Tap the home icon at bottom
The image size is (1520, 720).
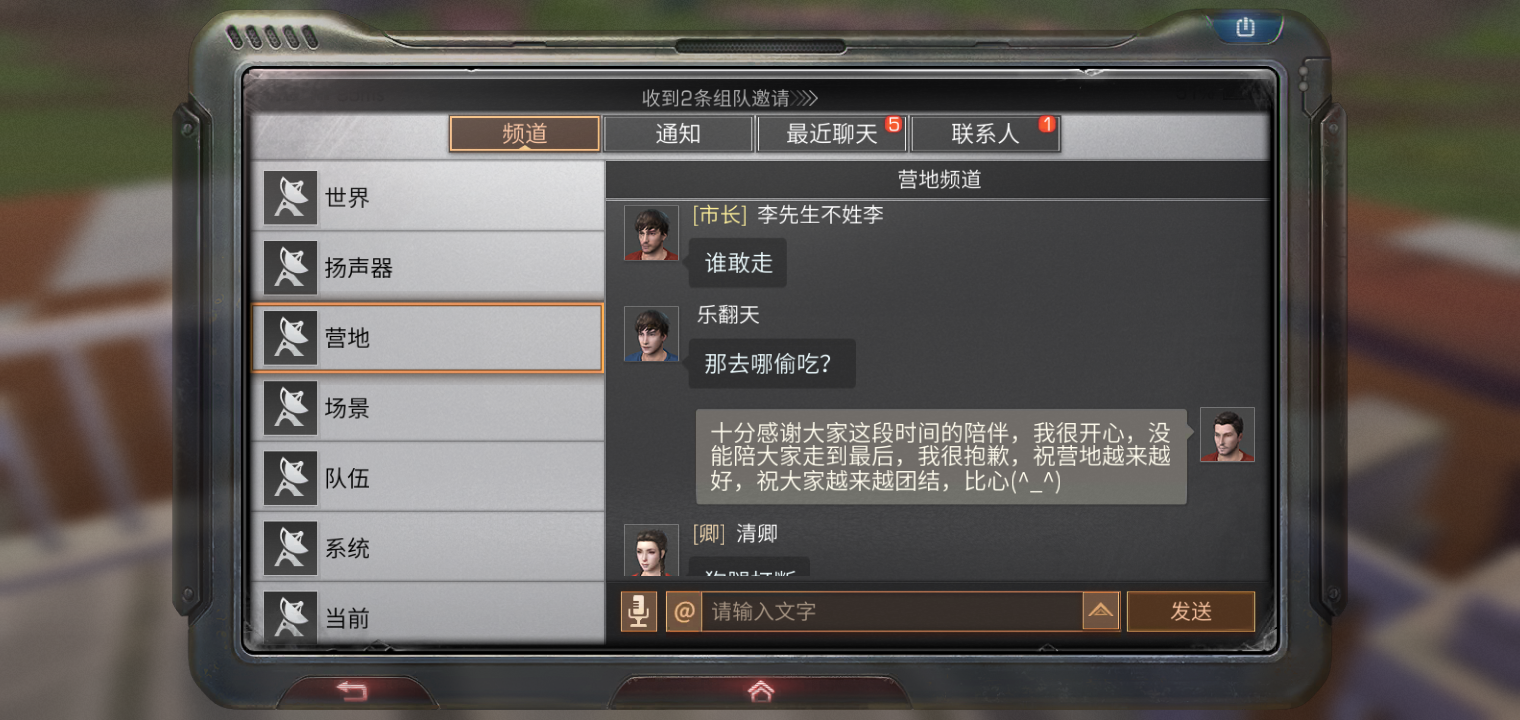pyautogui.click(x=760, y=690)
